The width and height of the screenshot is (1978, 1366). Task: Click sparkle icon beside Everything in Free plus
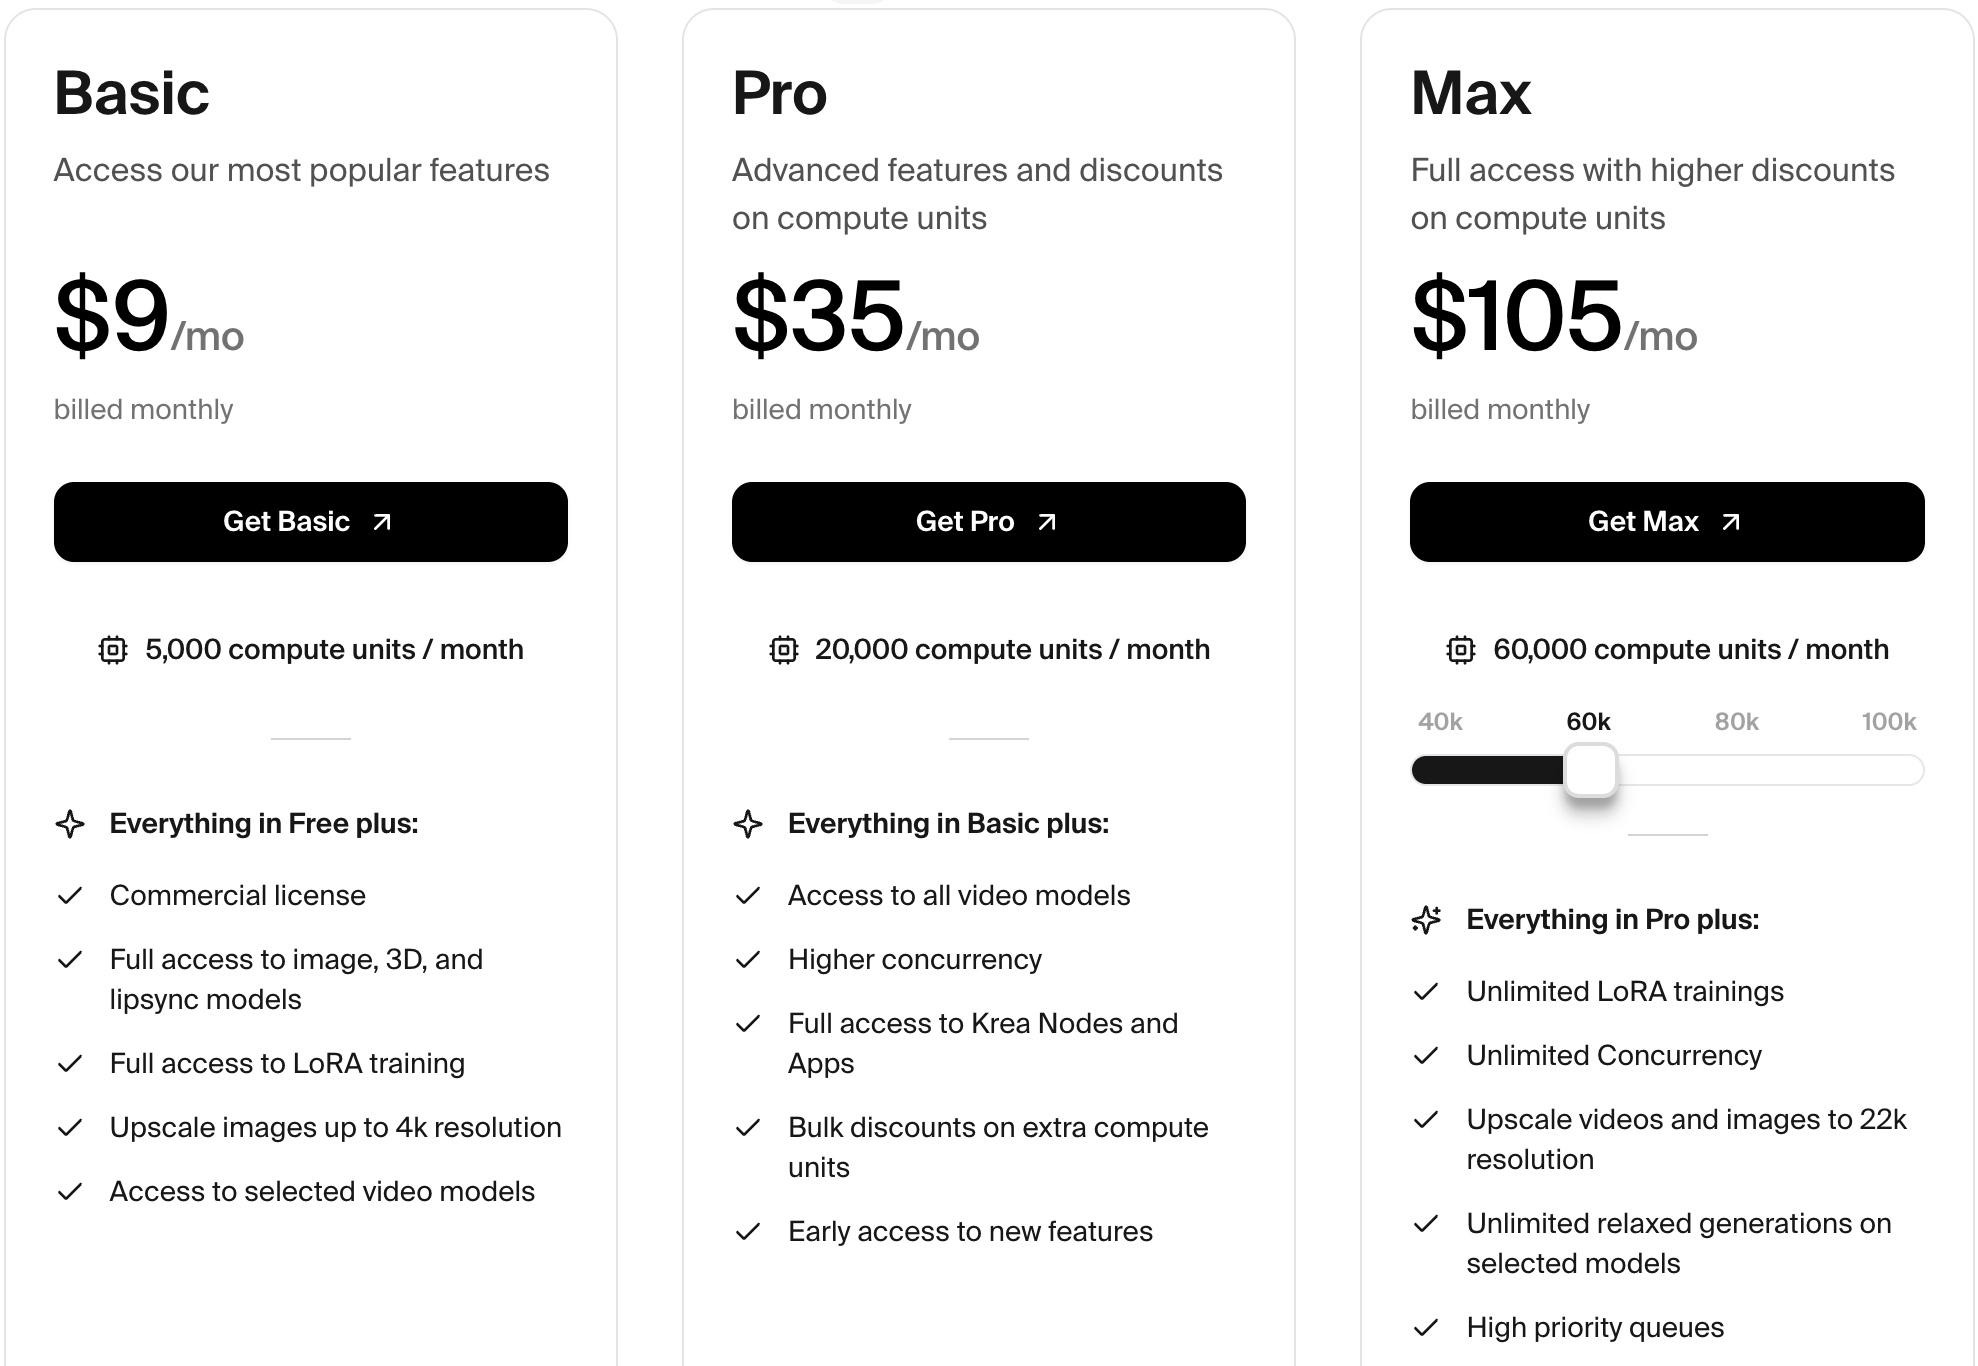(70, 824)
